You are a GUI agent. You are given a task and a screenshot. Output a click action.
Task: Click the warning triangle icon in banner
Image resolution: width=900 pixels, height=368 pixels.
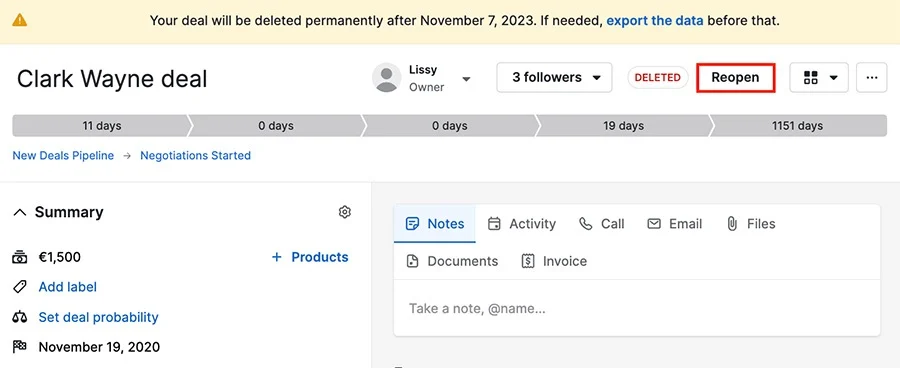tap(20, 21)
